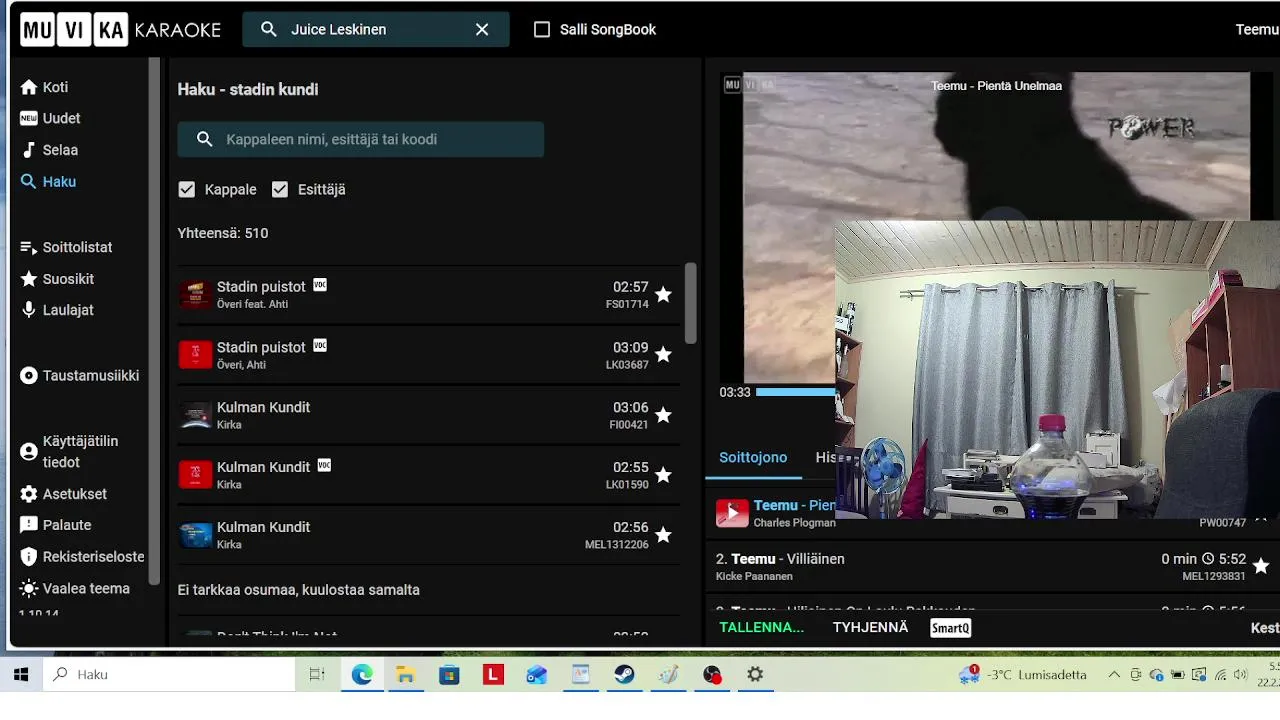Click TALLENNA... save queue button
Image resolution: width=1280 pixels, height=720 pixels.
(x=762, y=628)
